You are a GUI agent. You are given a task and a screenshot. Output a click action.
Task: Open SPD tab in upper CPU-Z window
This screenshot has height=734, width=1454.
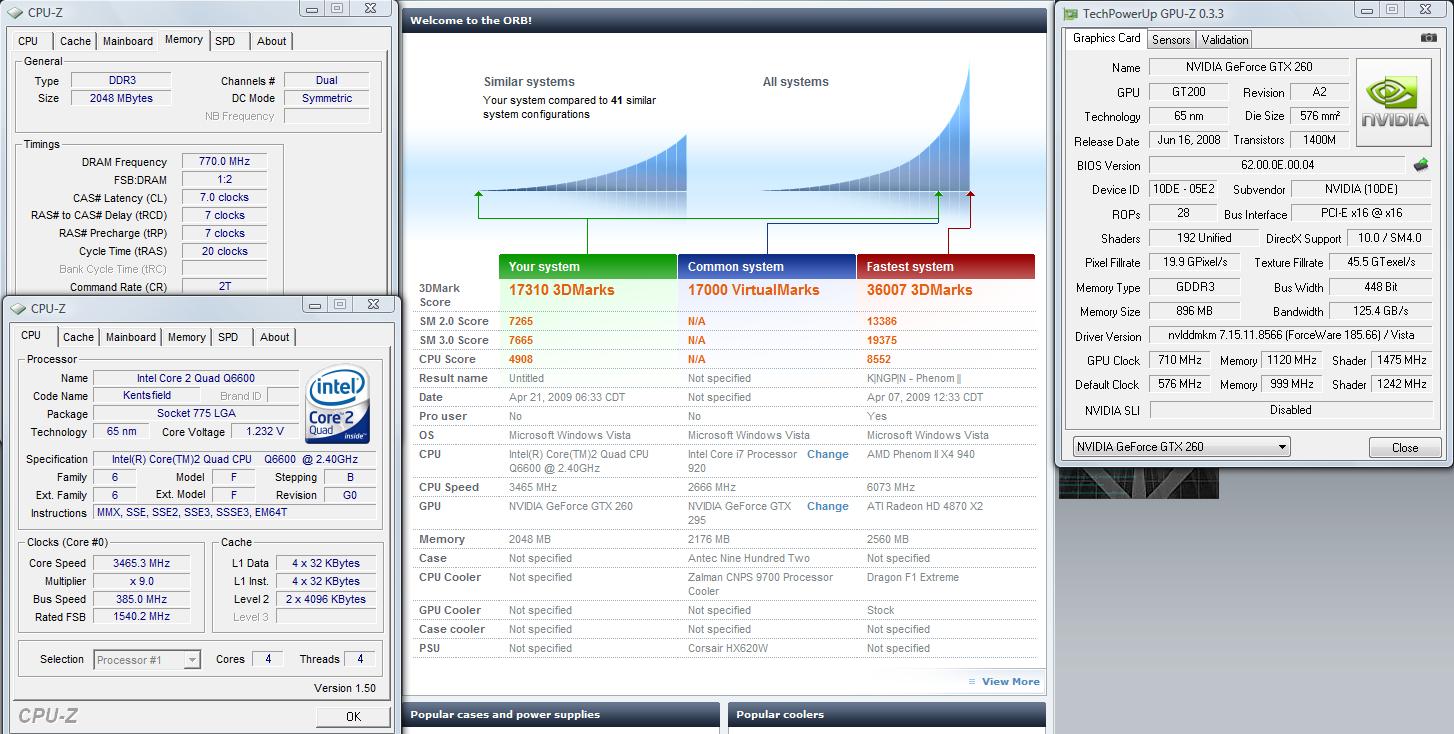pos(225,41)
